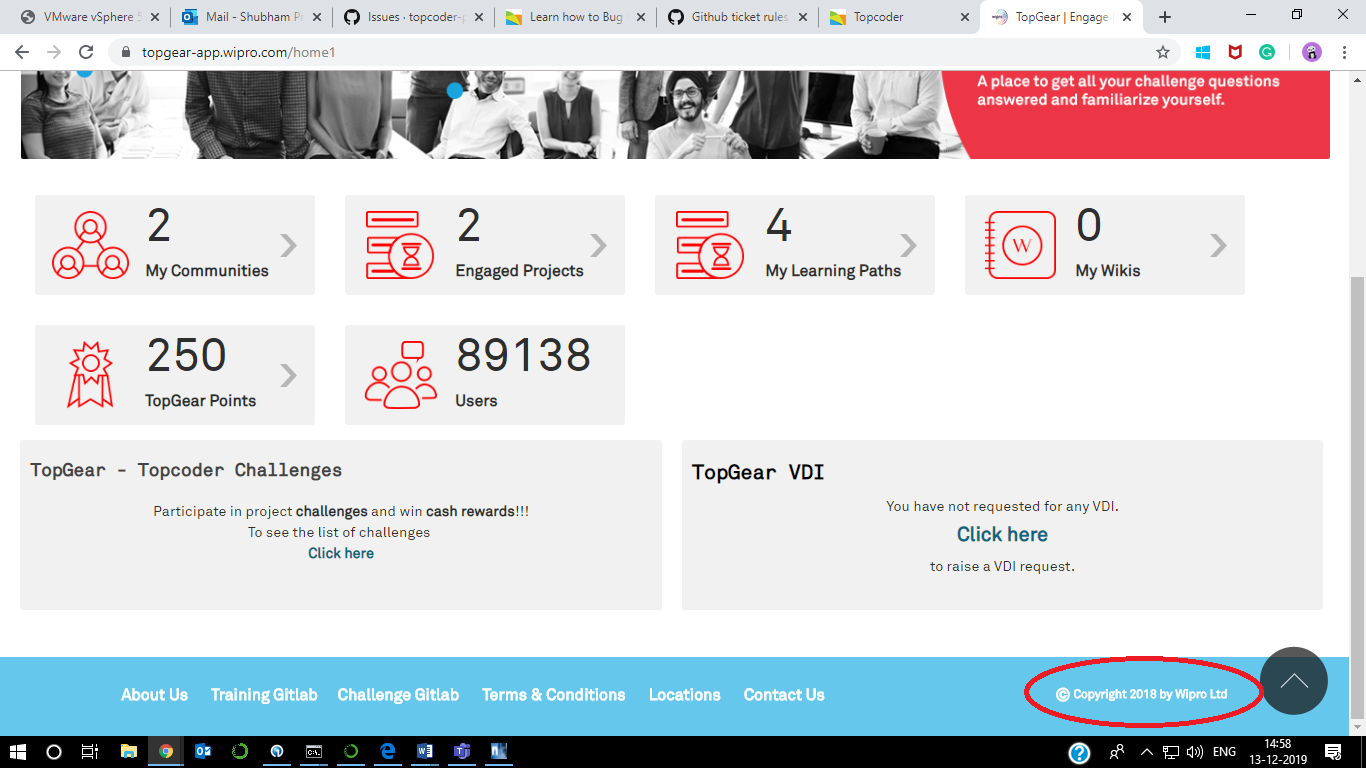Open the Chrome three-dot menu
The height and width of the screenshot is (768, 1366).
(1345, 52)
